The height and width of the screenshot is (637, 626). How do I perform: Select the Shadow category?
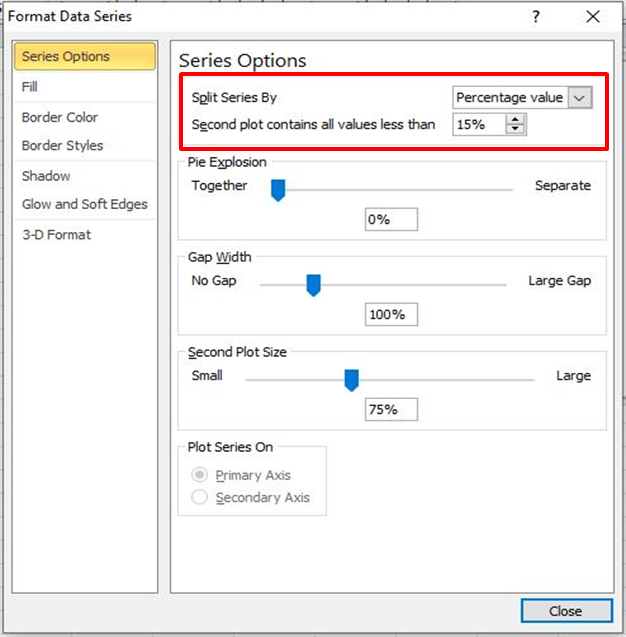pyautogui.click(x=46, y=176)
